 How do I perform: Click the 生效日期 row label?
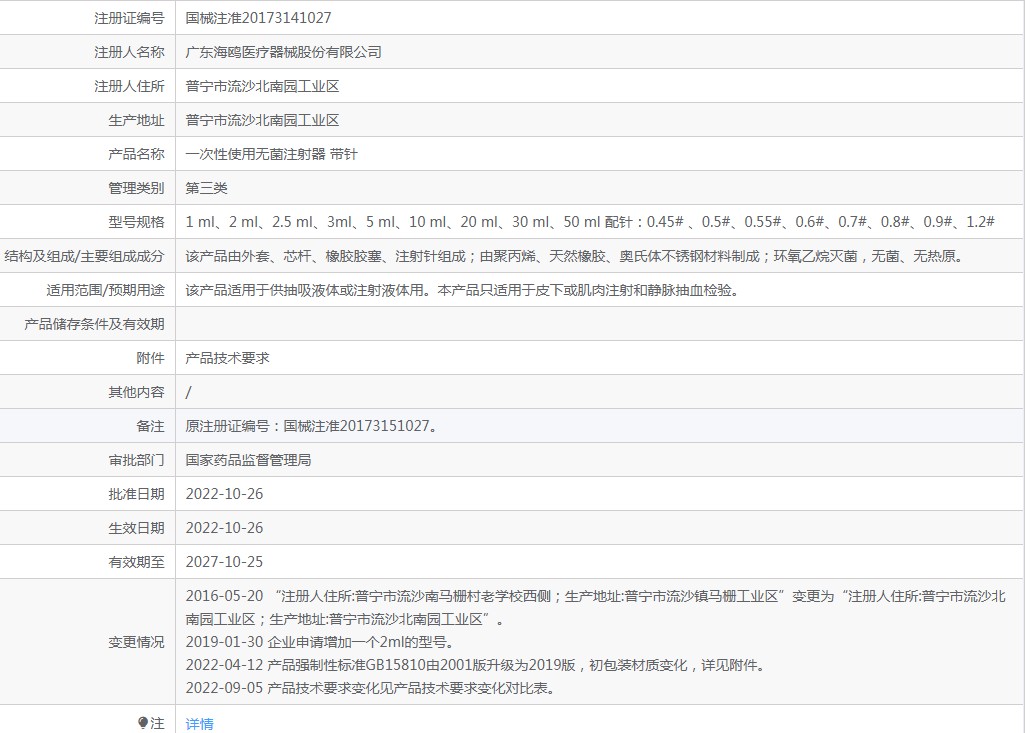pos(137,528)
